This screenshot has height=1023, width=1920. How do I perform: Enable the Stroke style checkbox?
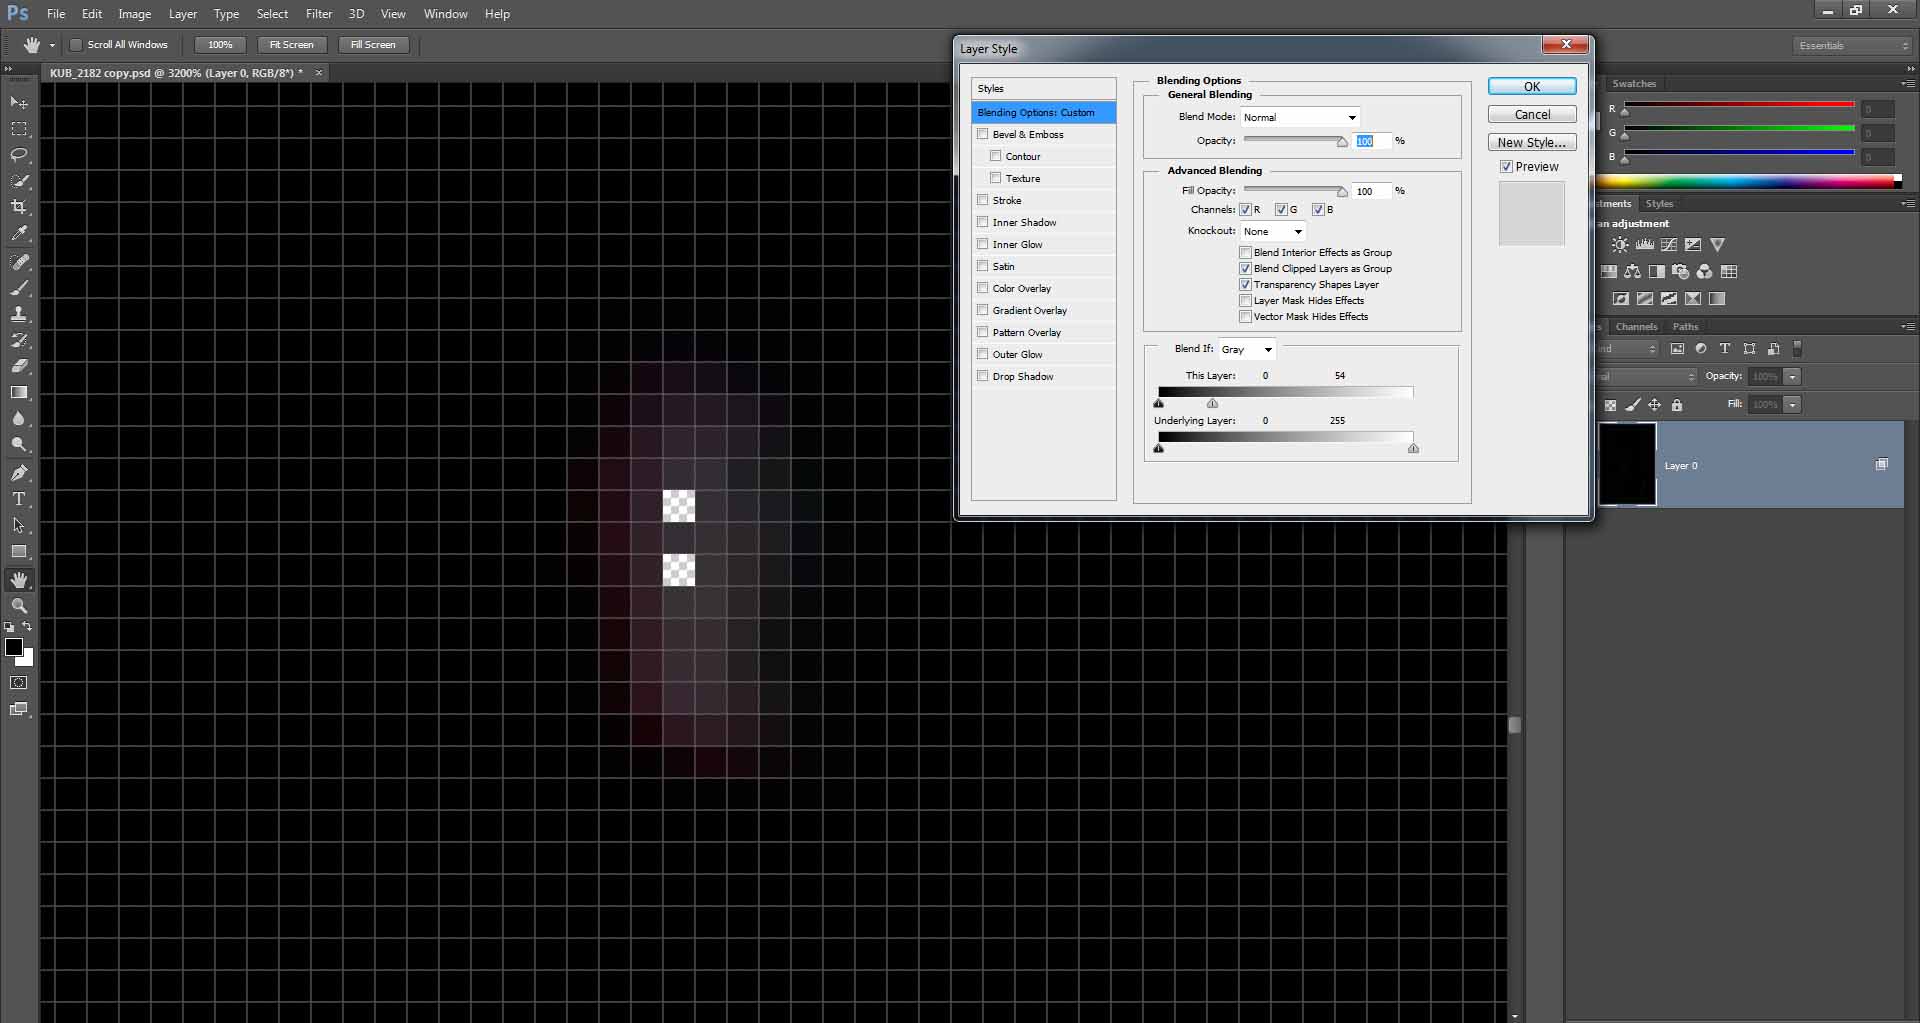point(983,200)
